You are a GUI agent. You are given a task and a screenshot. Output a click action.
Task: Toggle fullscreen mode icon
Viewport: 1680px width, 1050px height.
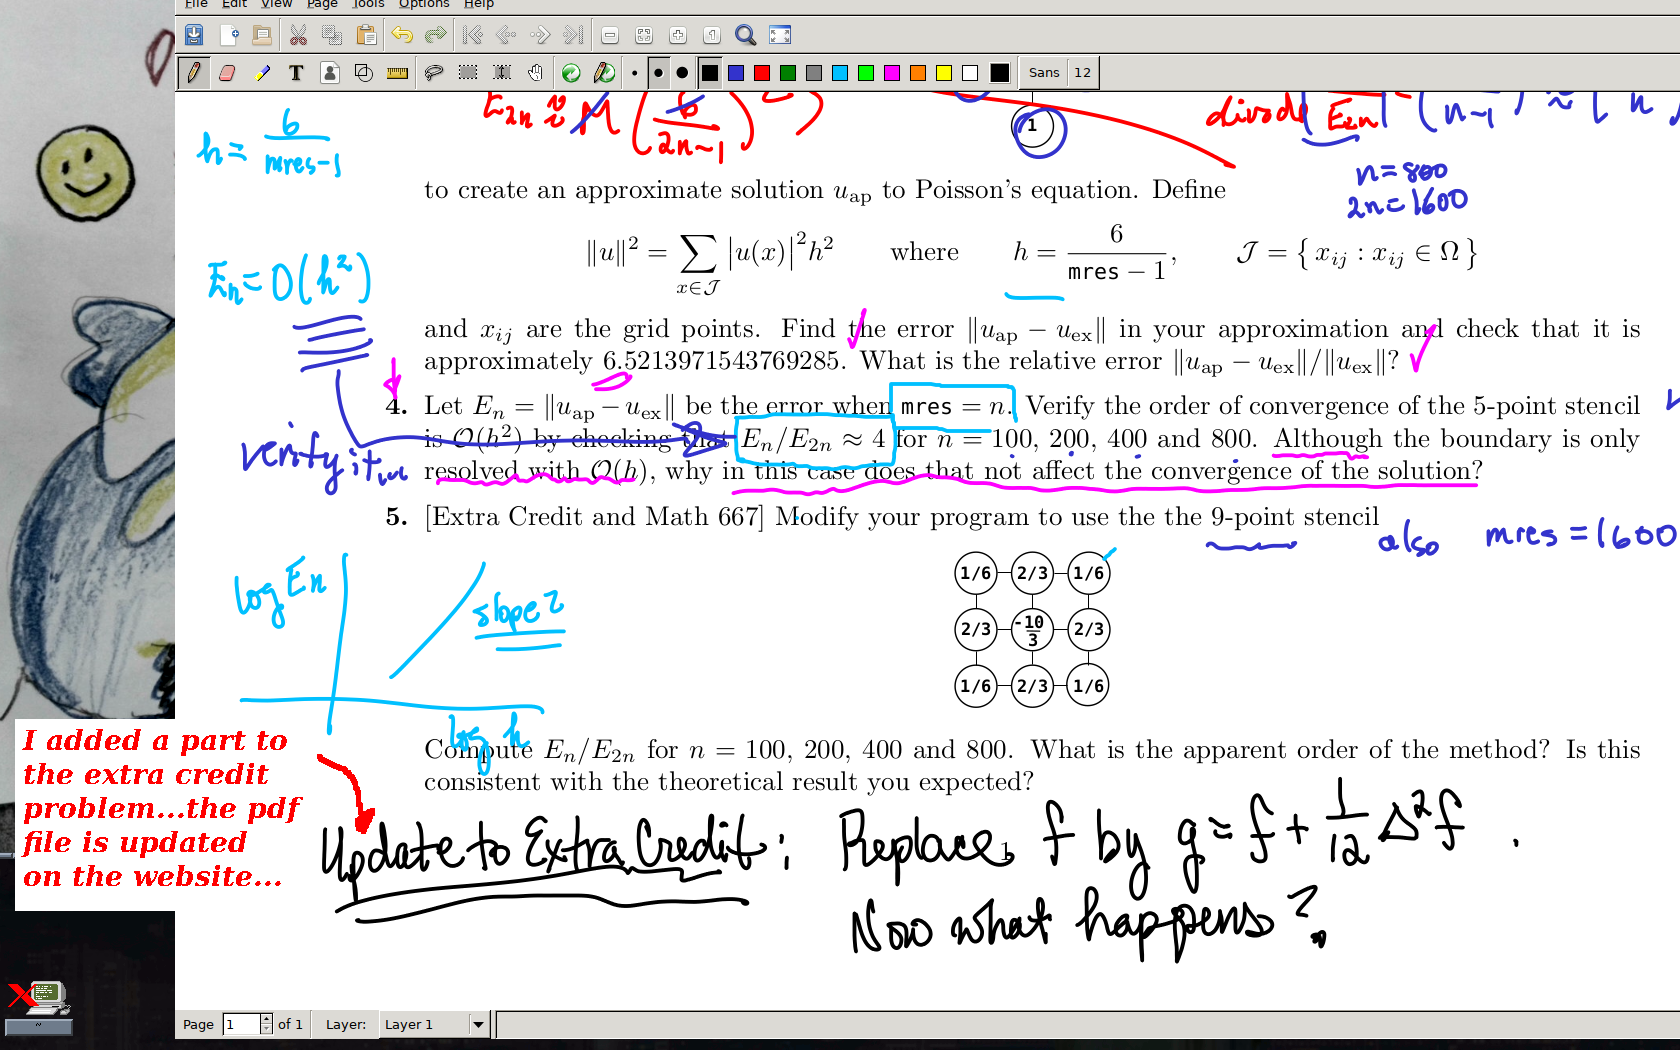click(x=780, y=36)
